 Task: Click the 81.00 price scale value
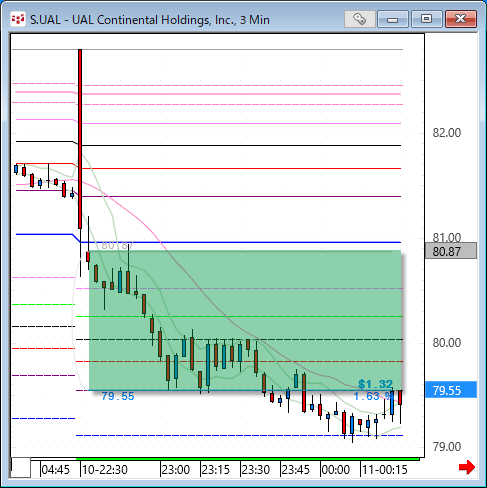click(447, 238)
